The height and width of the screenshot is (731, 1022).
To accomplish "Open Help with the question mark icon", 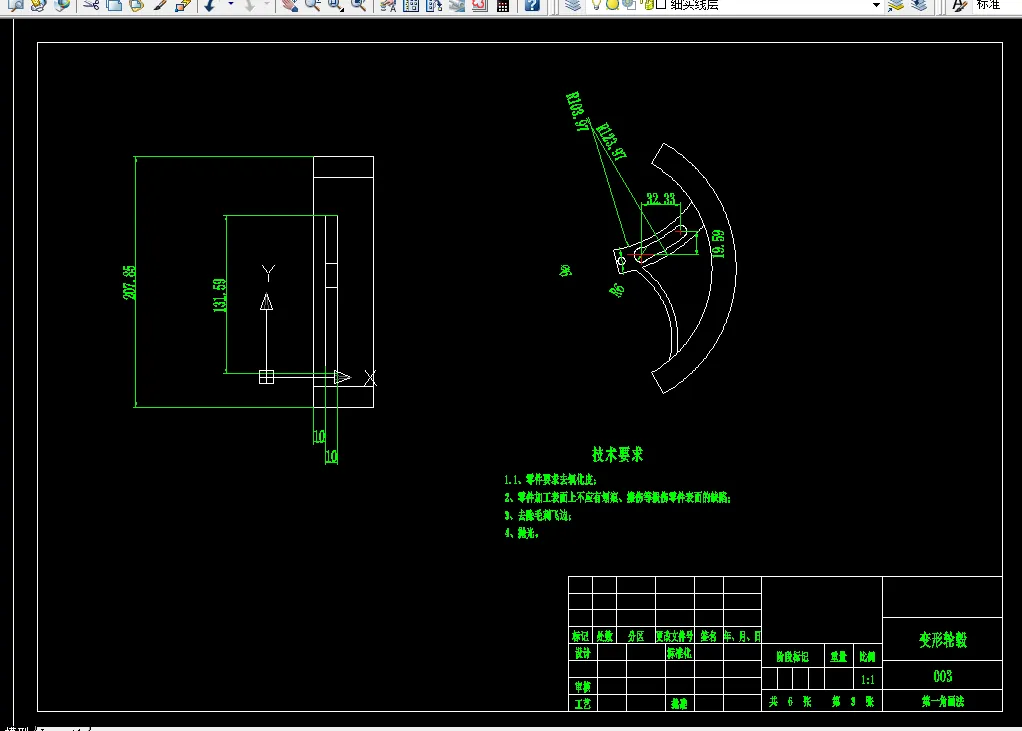I will click(x=532, y=5).
